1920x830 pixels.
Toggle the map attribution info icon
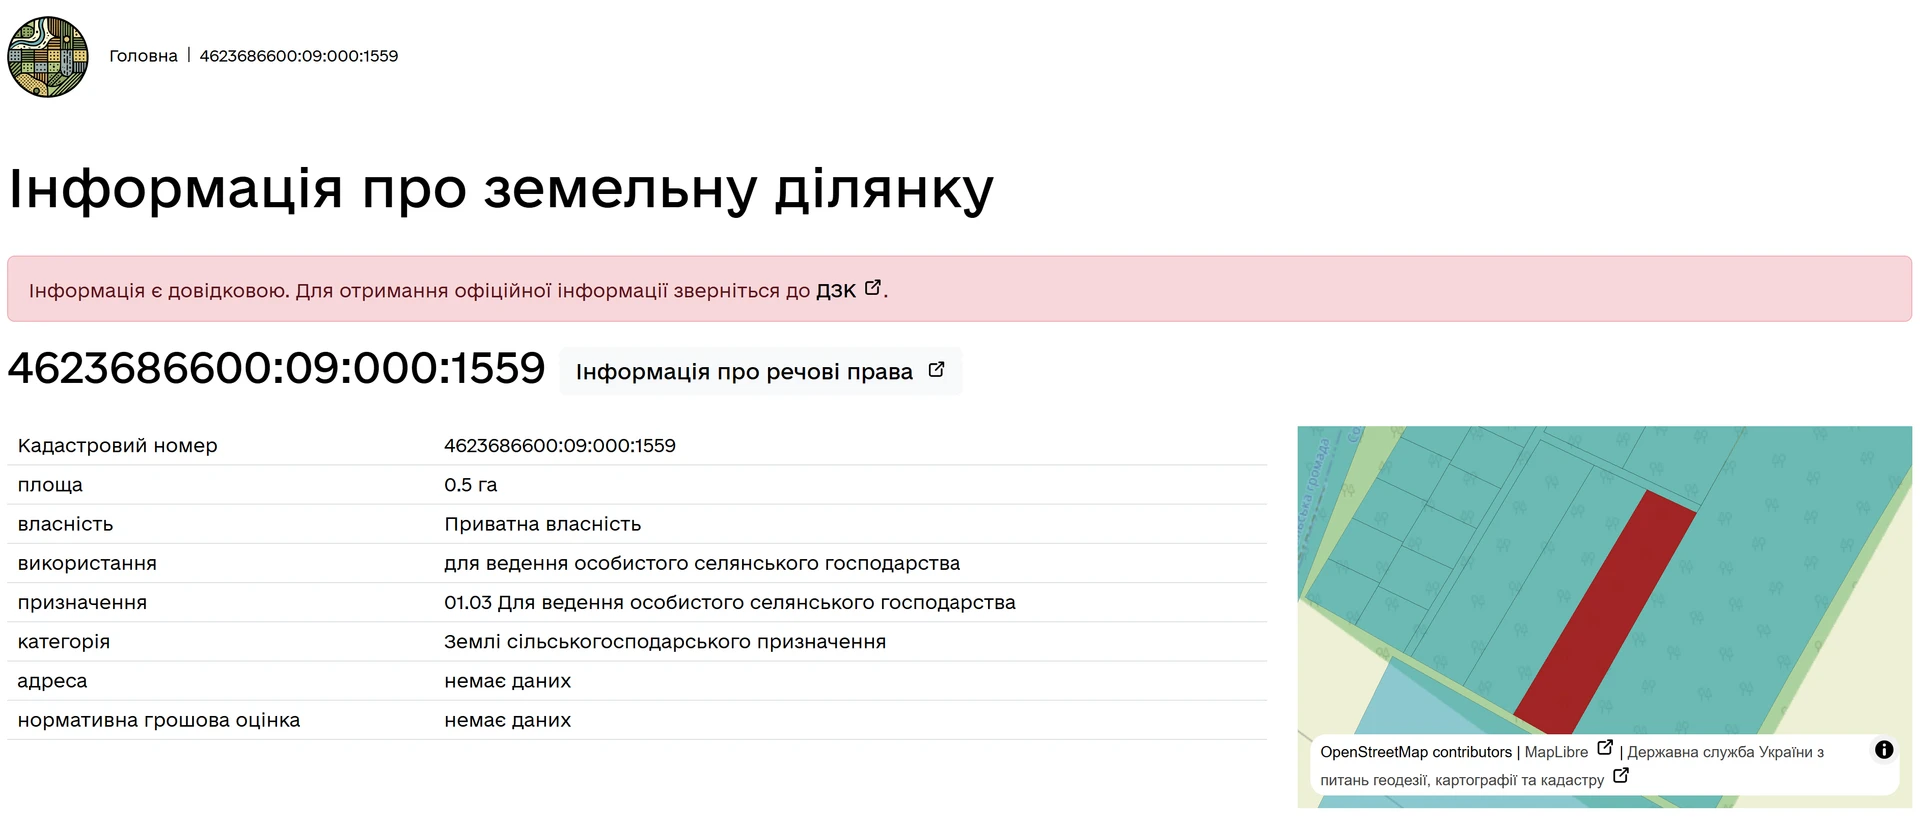[1884, 750]
